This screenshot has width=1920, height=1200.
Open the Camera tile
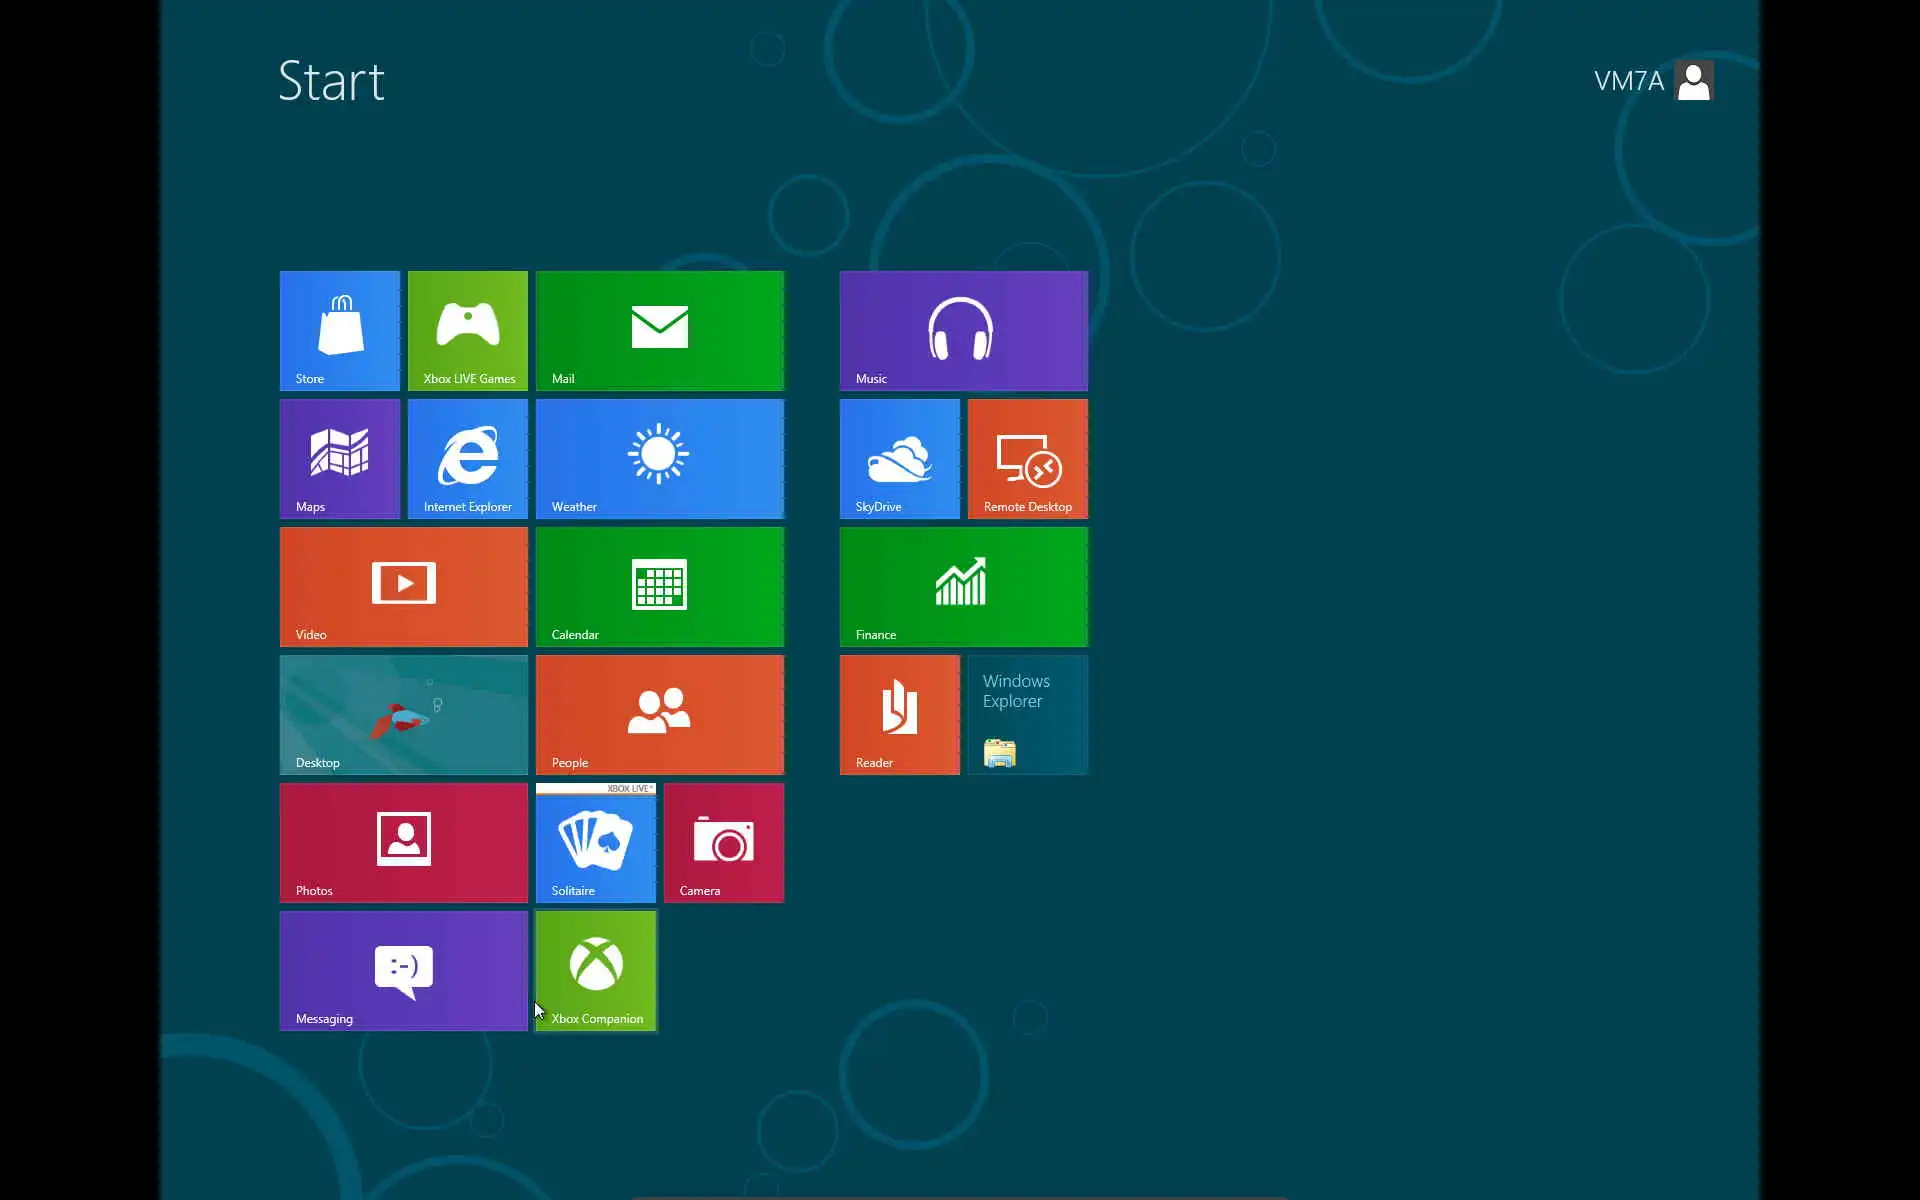click(x=723, y=842)
